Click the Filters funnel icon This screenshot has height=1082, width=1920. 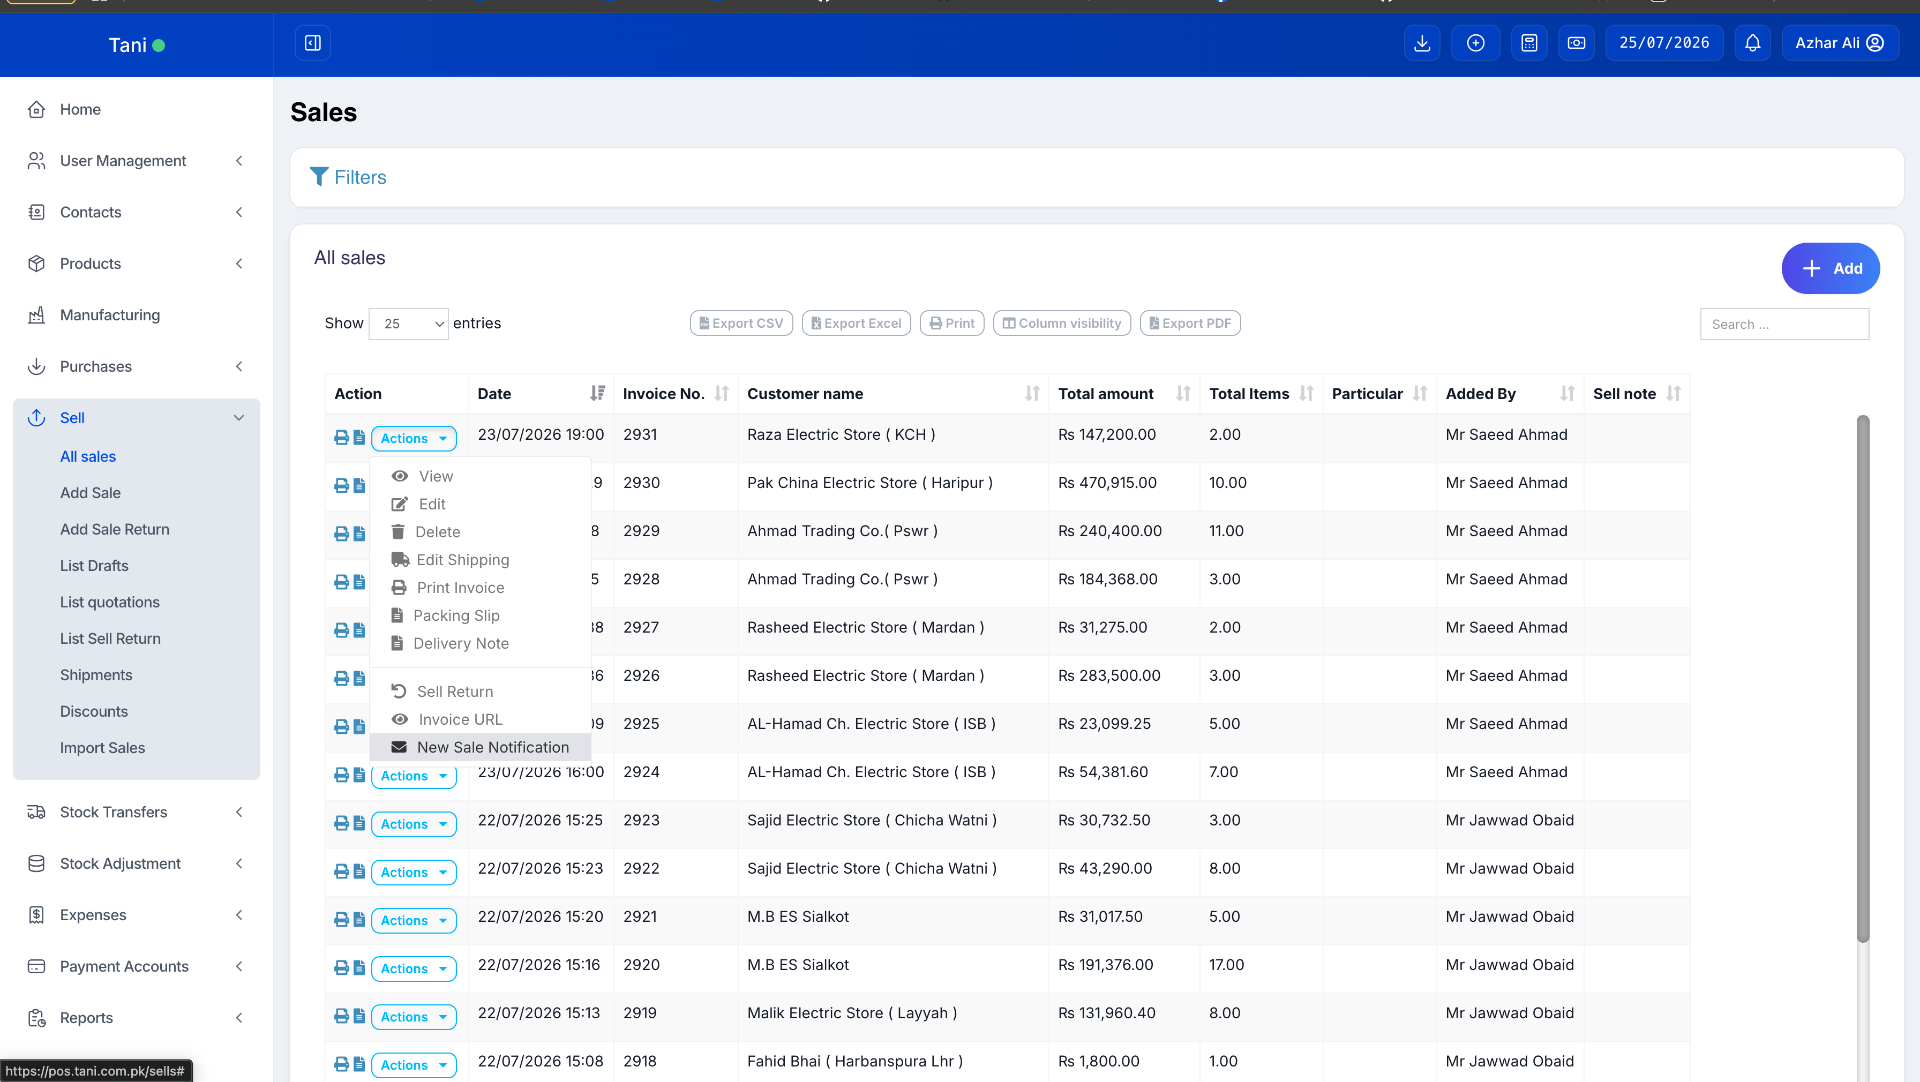click(x=319, y=177)
